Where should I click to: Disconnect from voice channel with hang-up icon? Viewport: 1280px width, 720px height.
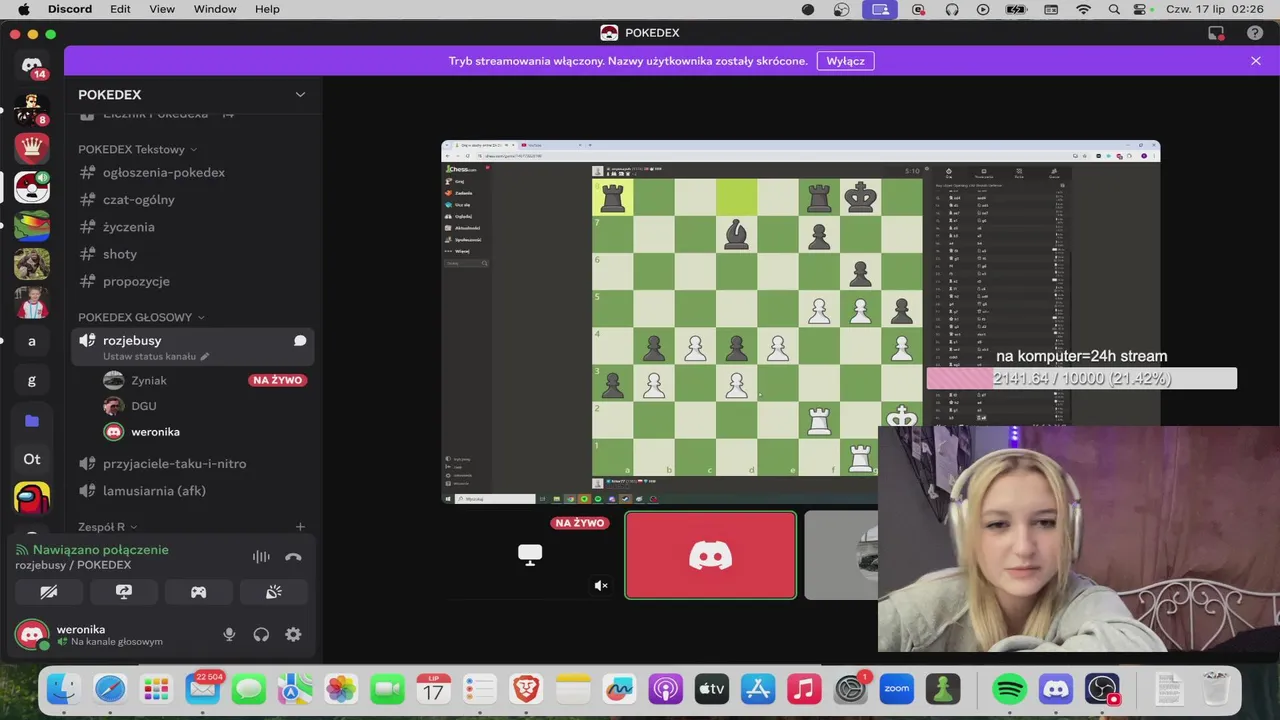pyautogui.click(x=293, y=557)
